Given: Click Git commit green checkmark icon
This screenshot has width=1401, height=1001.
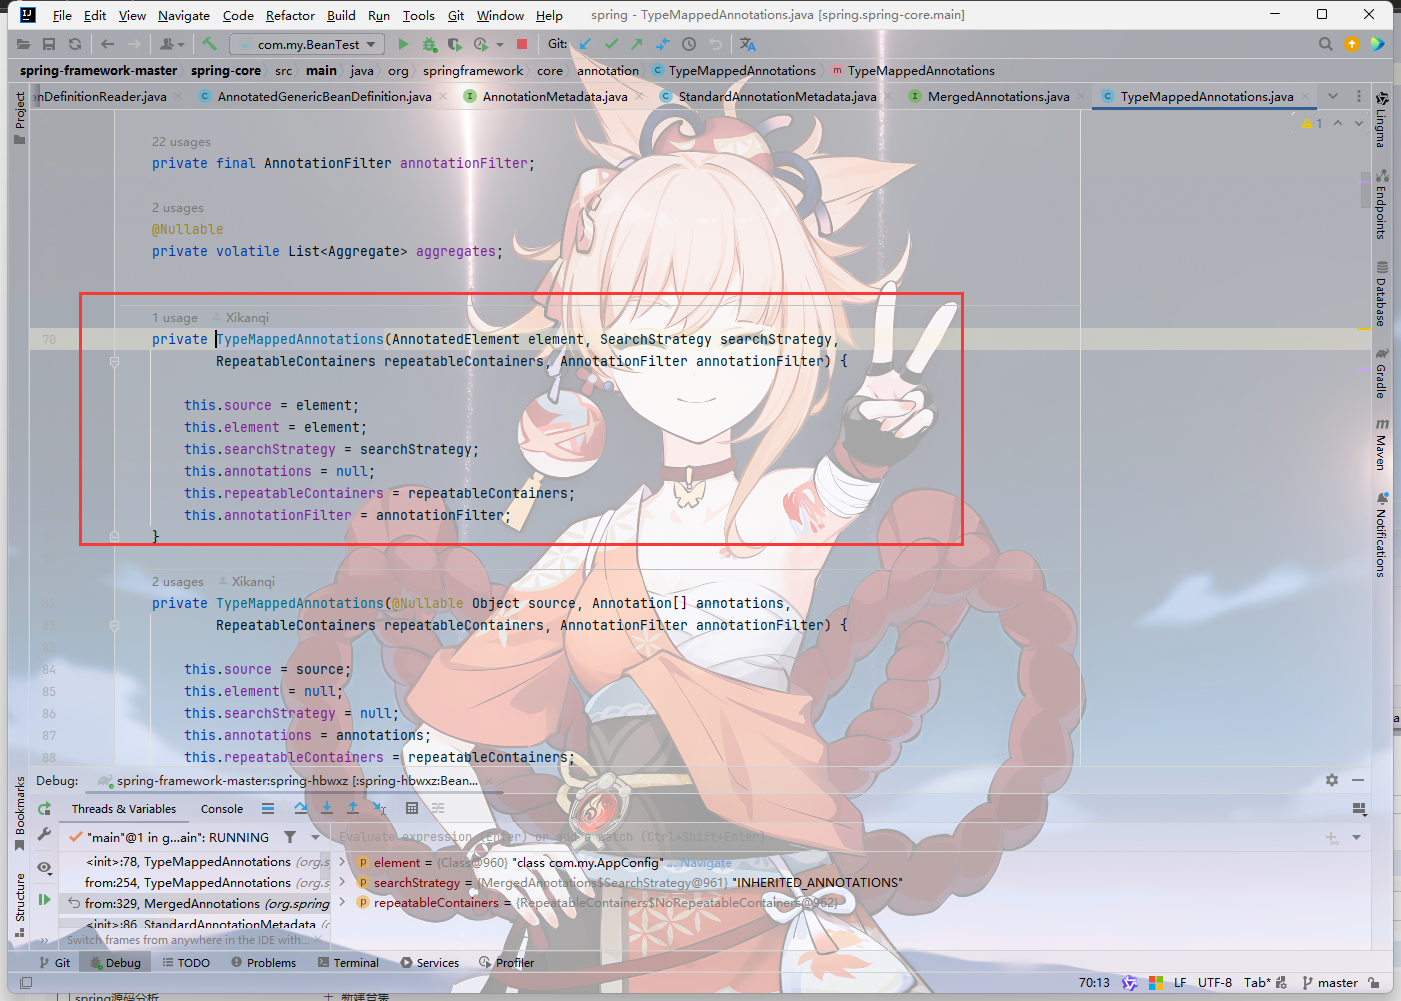Looking at the screenshot, I should 611,44.
